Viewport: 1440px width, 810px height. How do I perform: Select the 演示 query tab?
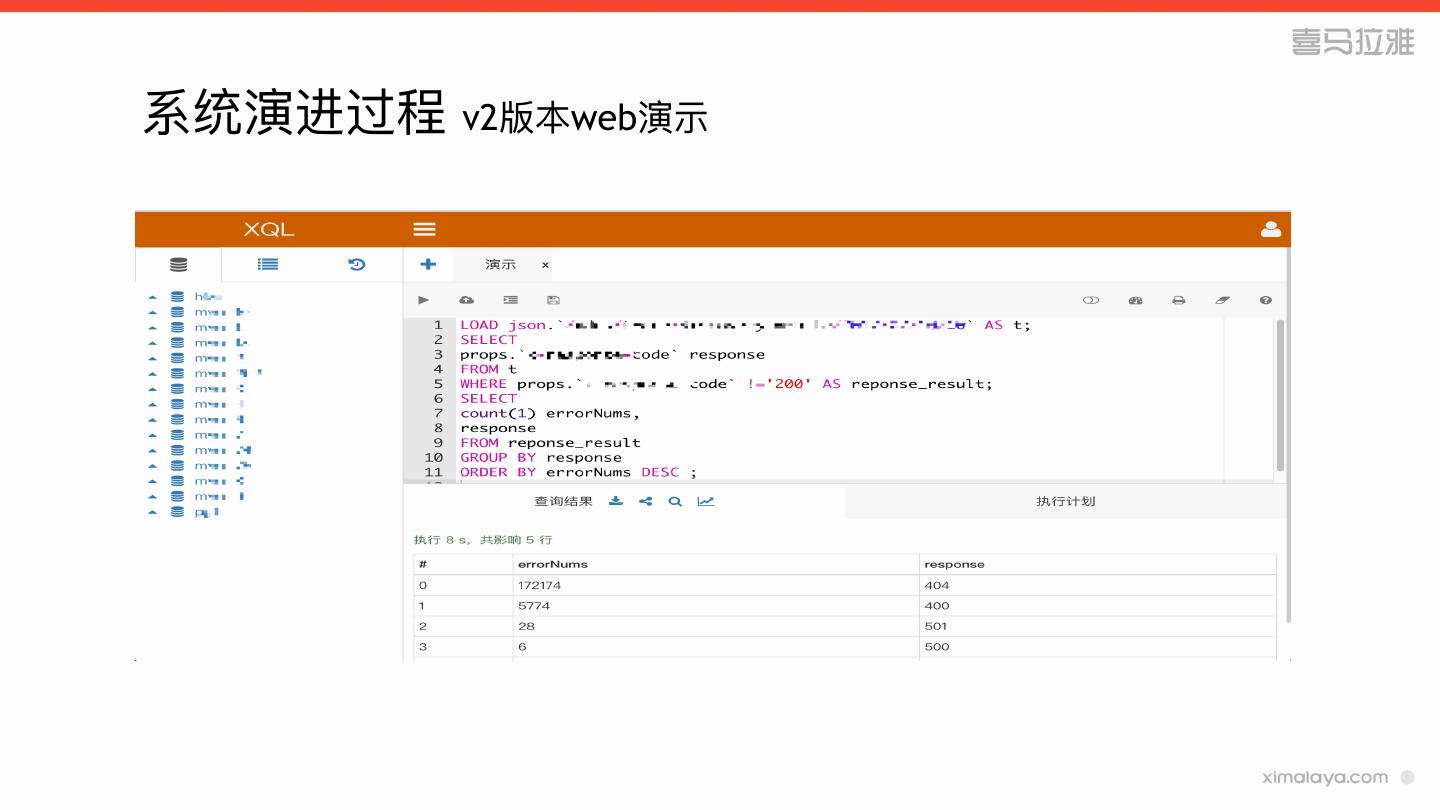501,265
